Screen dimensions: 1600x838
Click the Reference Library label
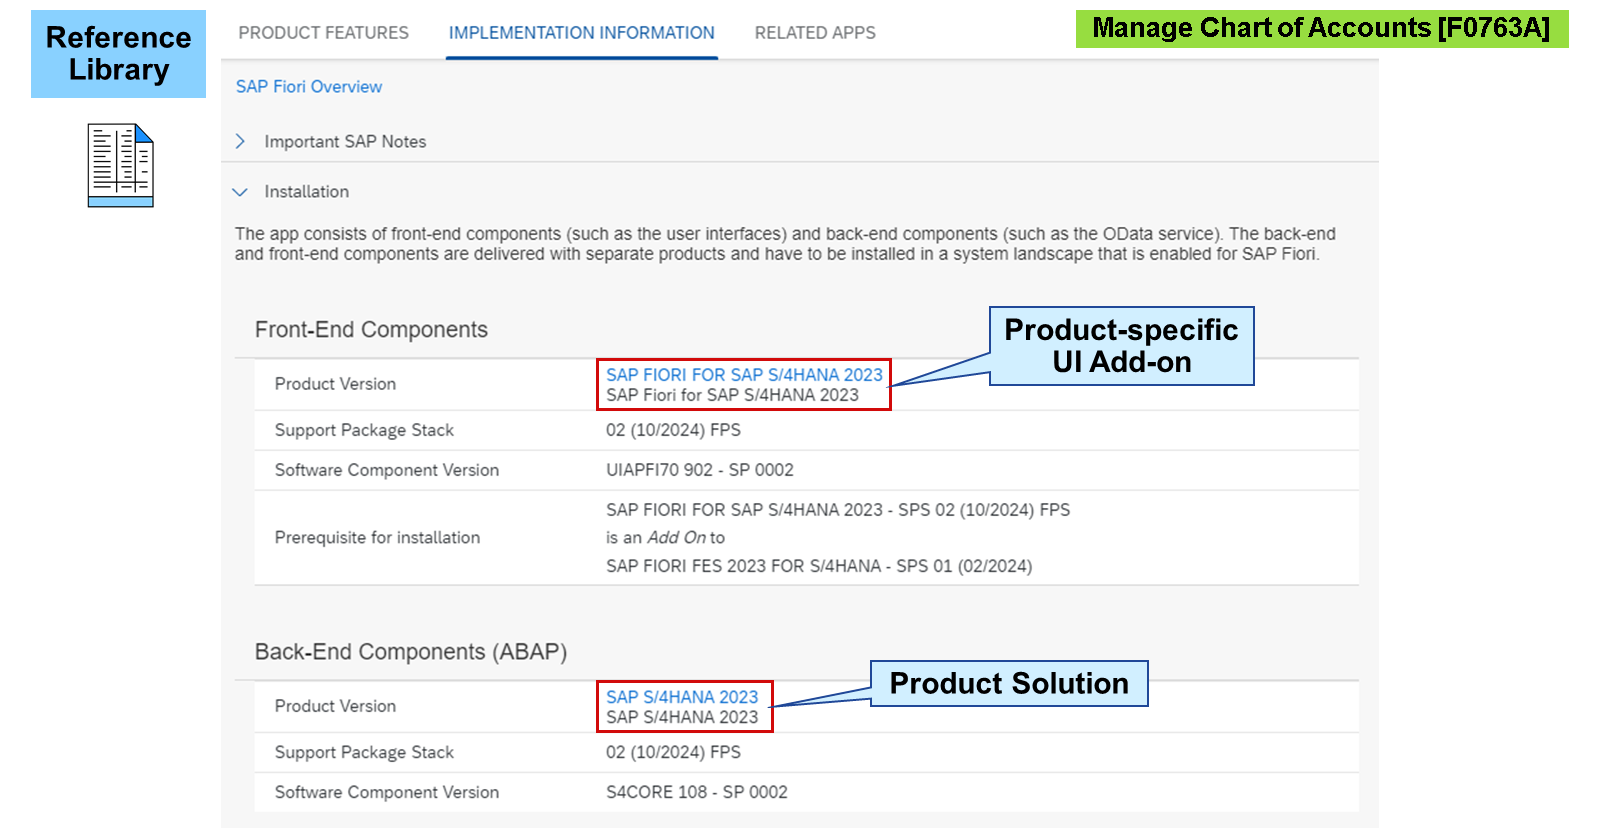(118, 54)
